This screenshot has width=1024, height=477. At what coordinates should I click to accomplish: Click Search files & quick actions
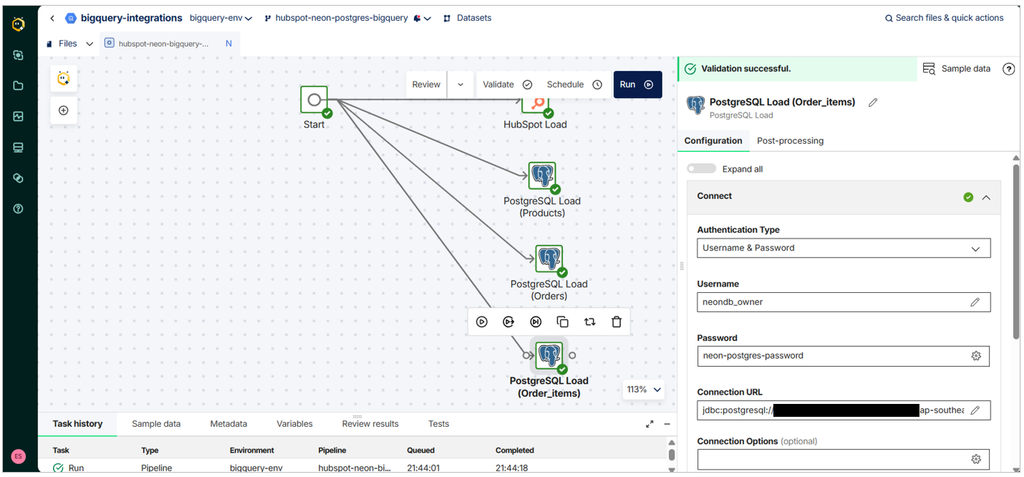coord(944,18)
